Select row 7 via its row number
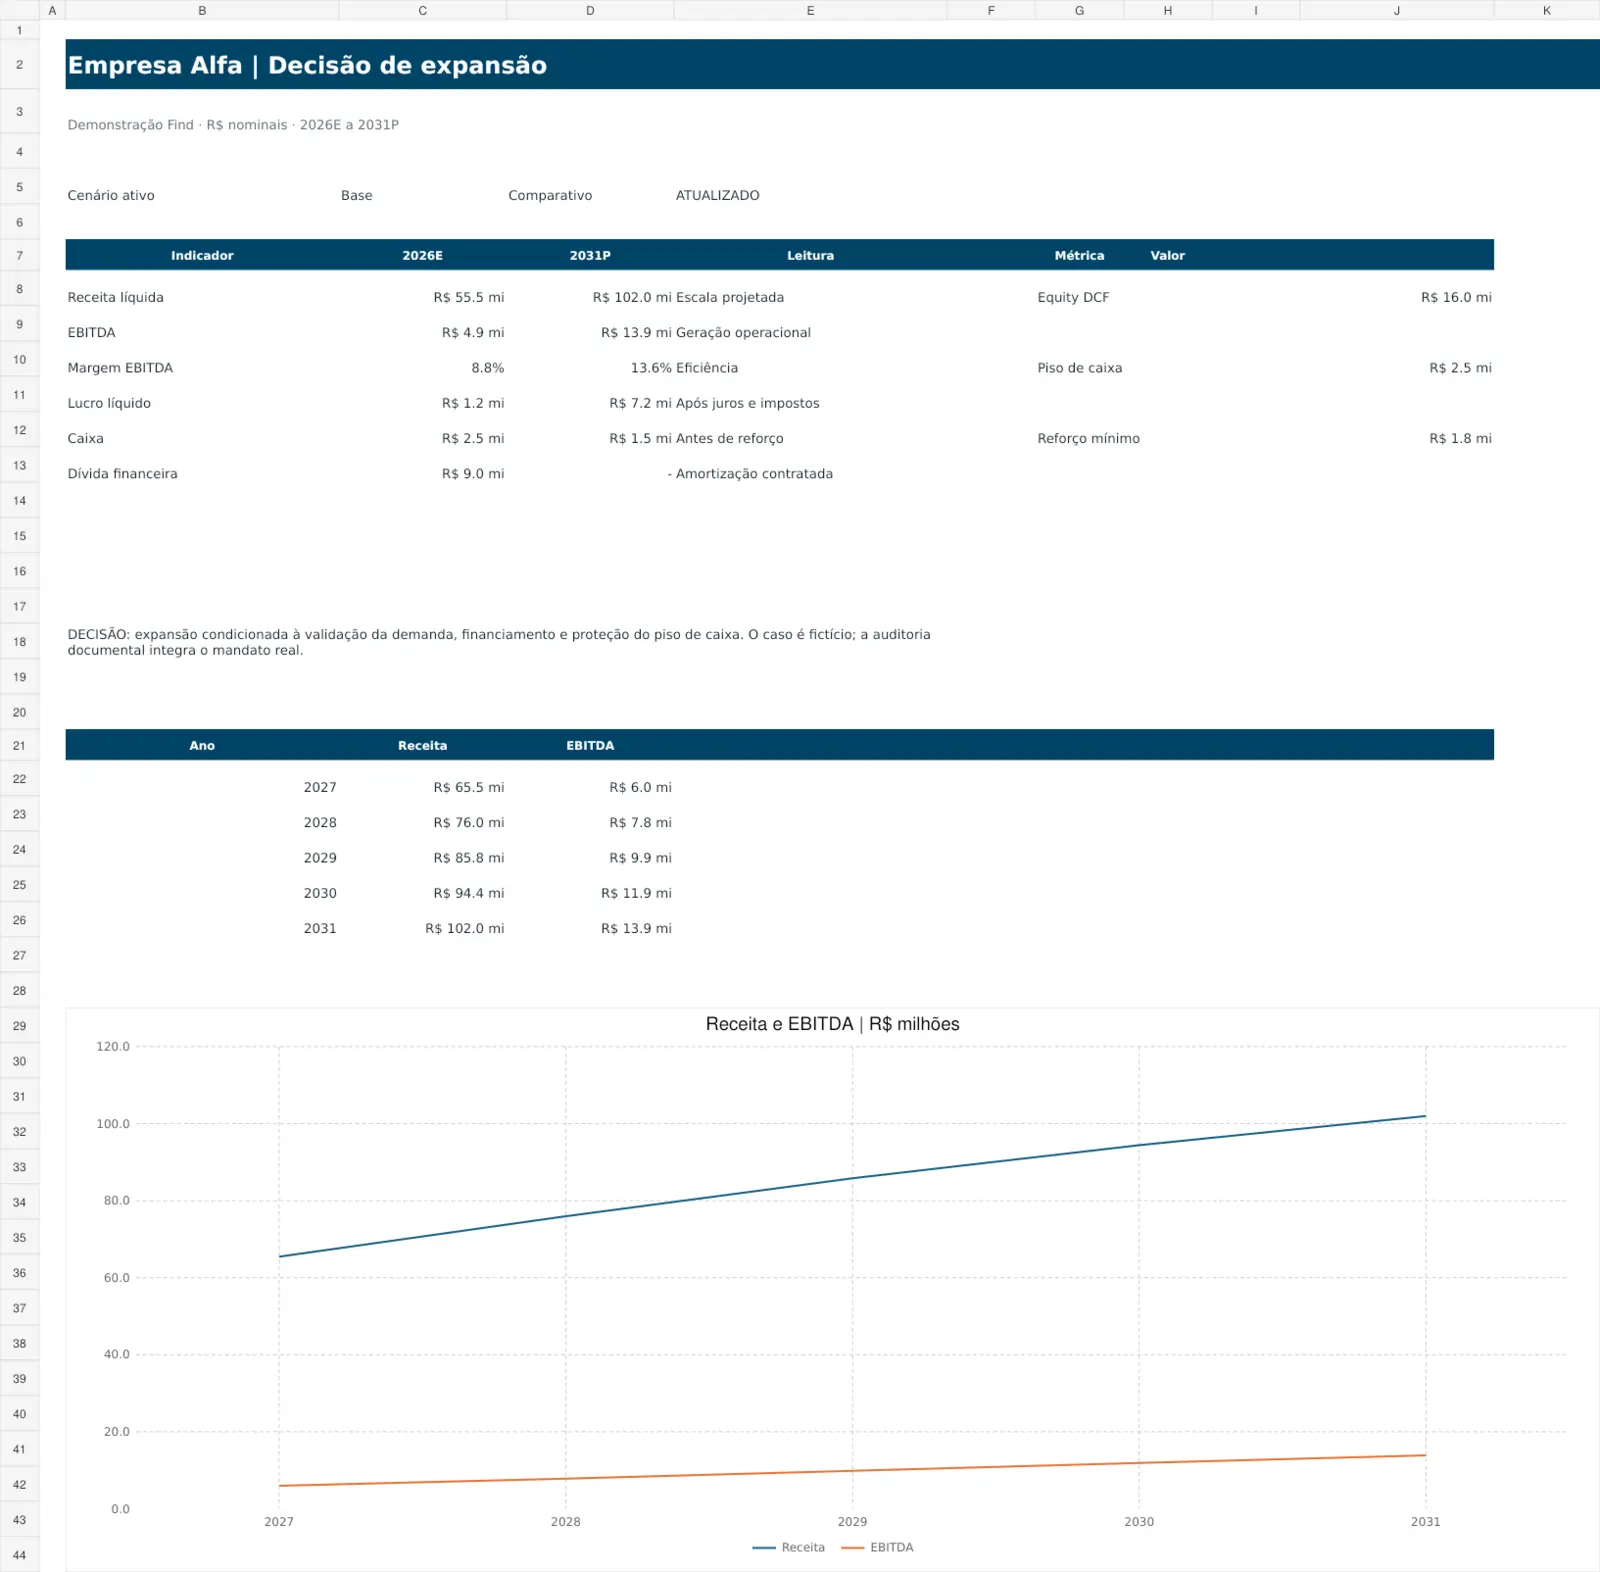This screenshot has height=1572, width=1600. click(19, 255)
